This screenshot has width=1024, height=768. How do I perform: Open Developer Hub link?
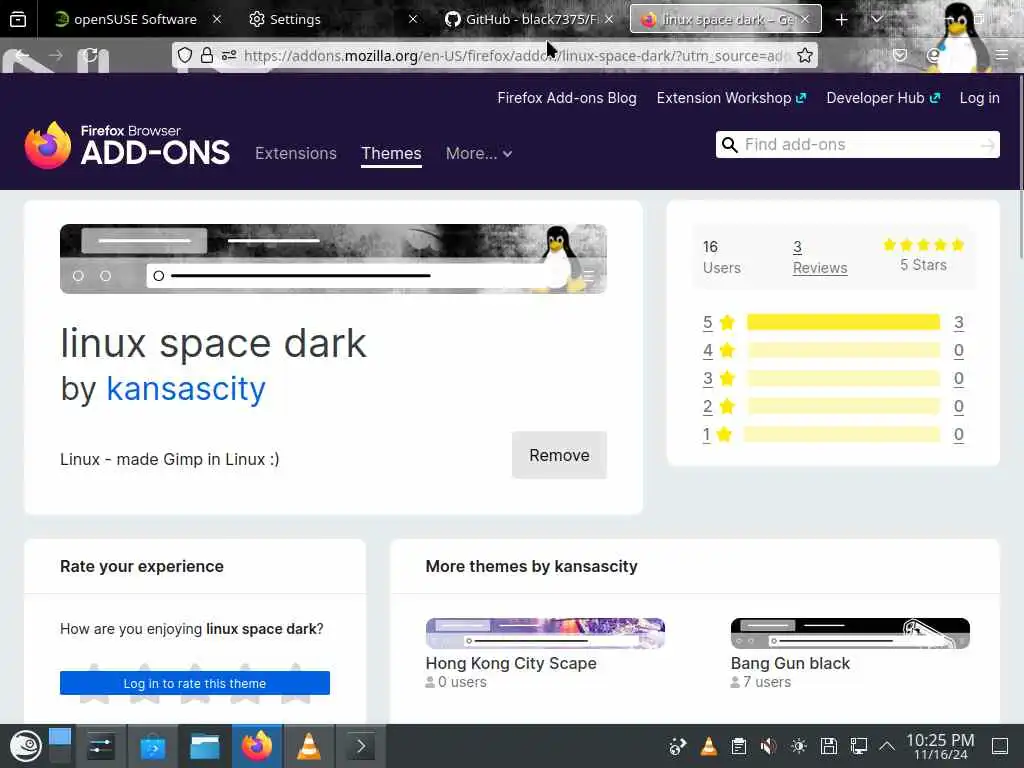coord(883,98)
